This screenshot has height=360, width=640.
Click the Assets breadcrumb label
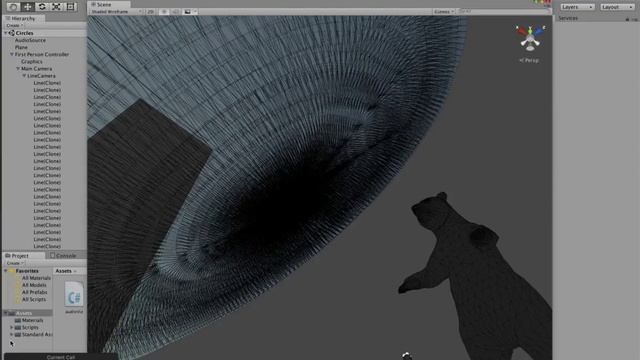pos(63,271)
